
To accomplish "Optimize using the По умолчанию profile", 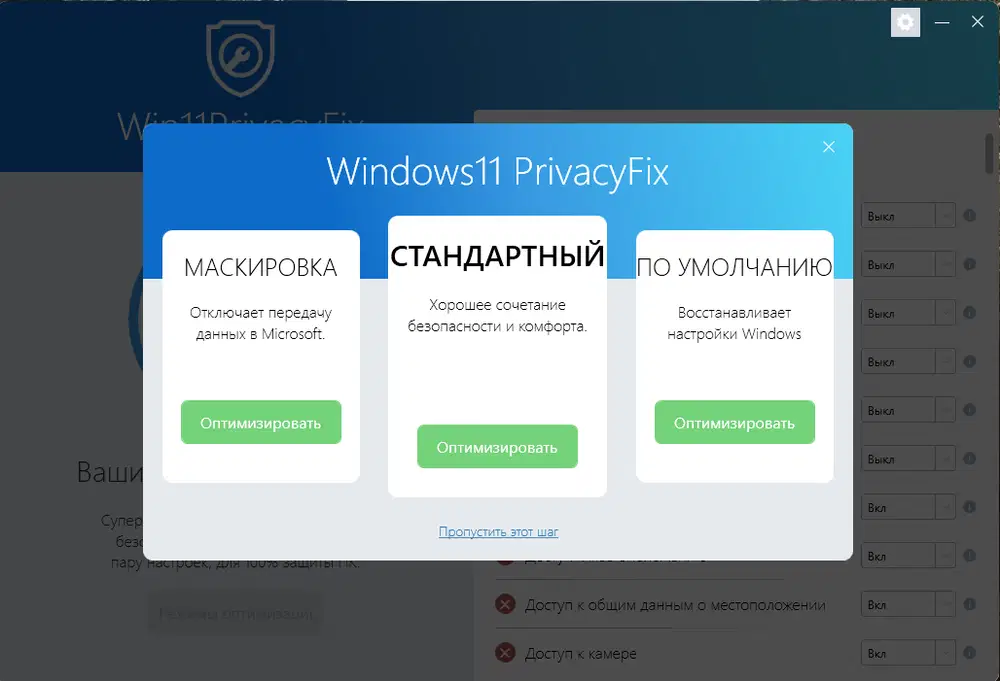I will (x=735, y=422).
